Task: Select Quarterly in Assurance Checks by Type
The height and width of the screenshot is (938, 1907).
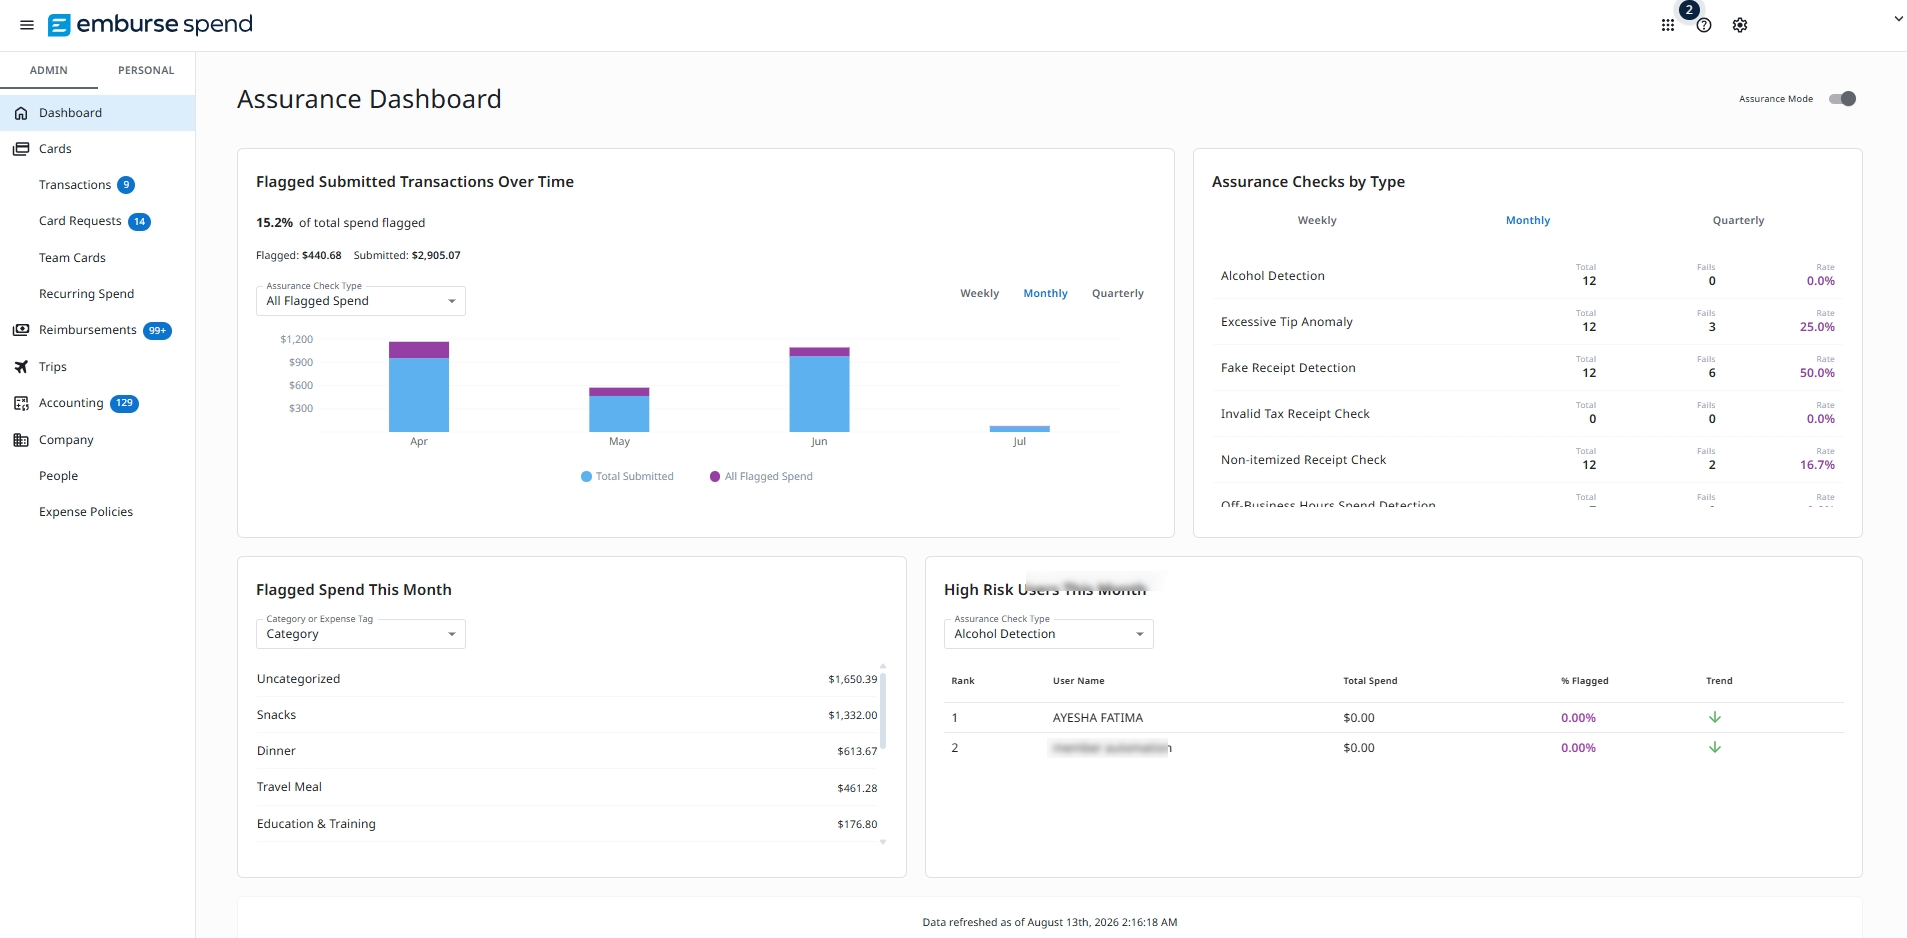Action: (x=1738, y=221)
